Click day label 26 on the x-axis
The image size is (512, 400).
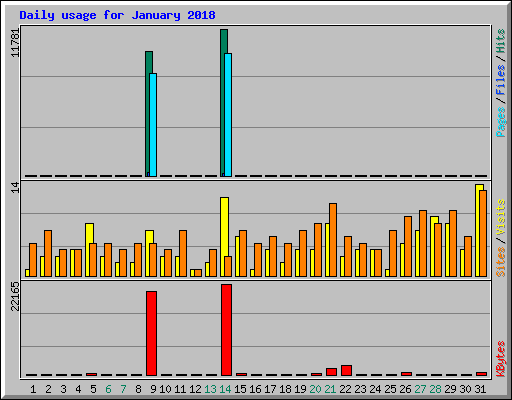[405, 389]
